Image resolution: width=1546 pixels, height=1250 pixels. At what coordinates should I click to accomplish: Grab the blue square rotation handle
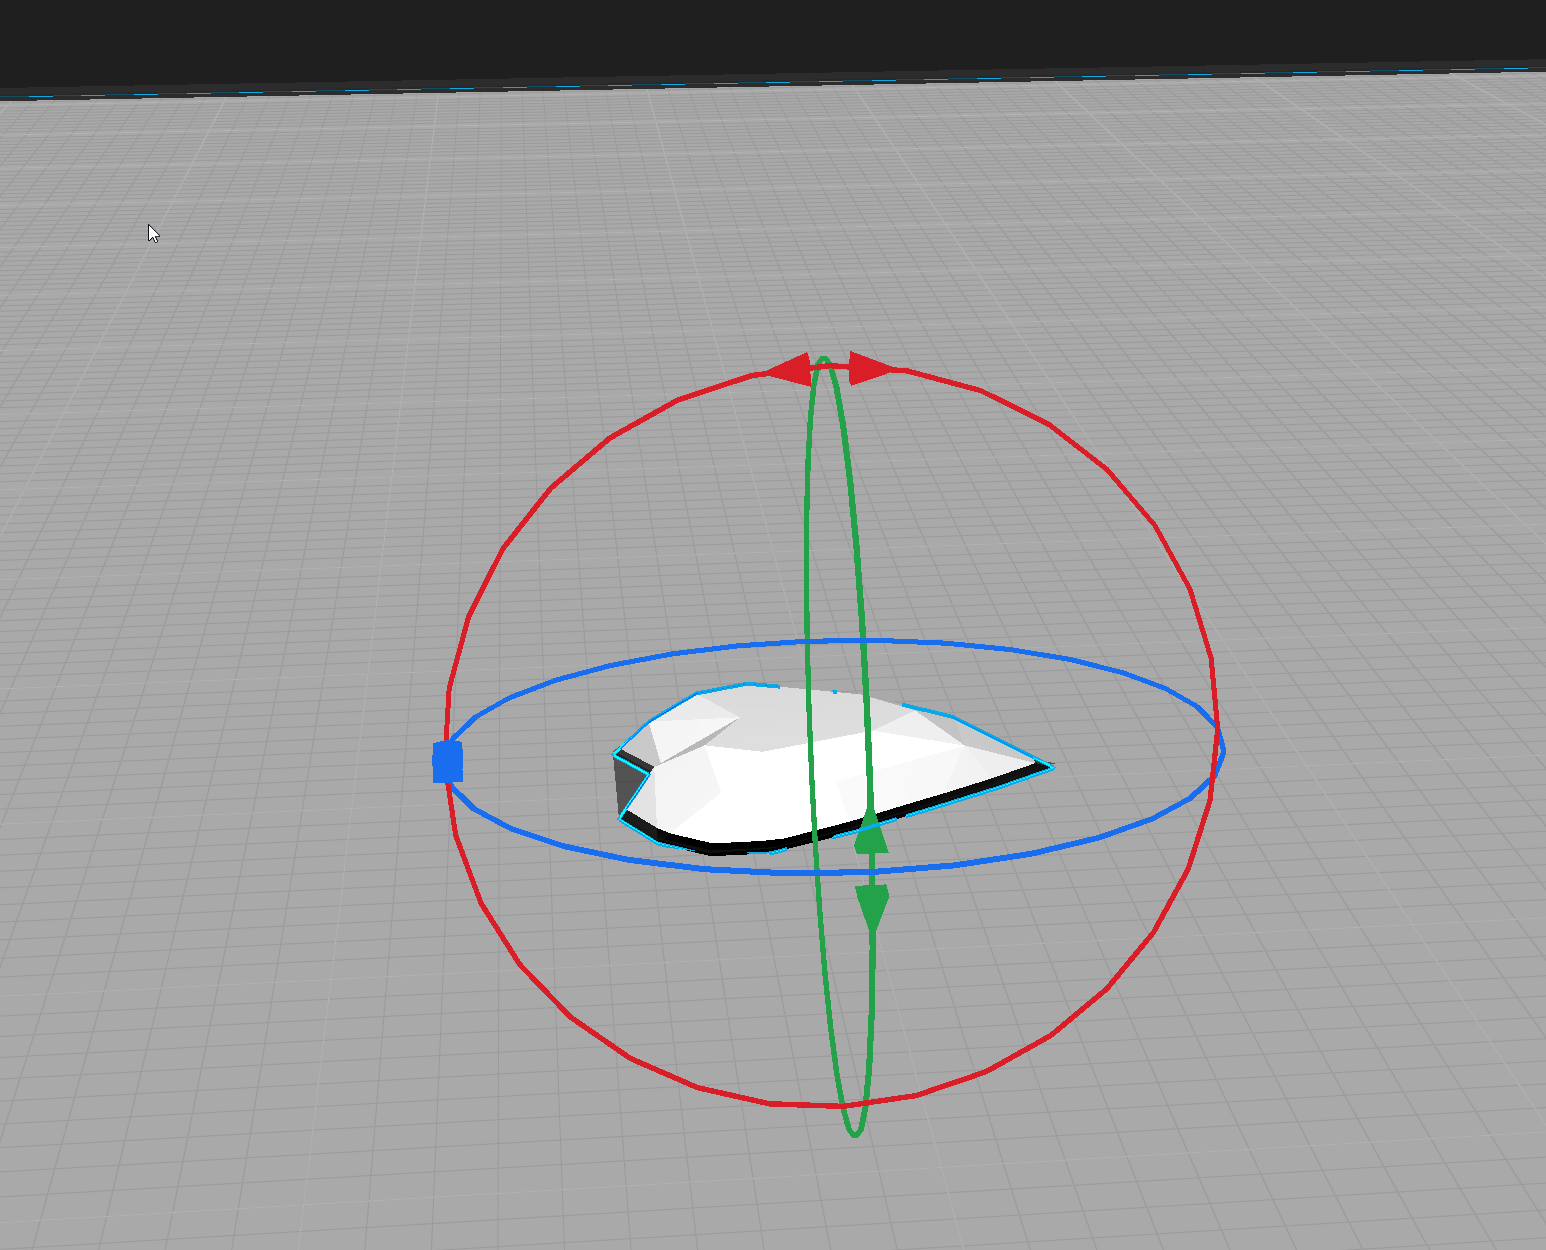(448, 762)
